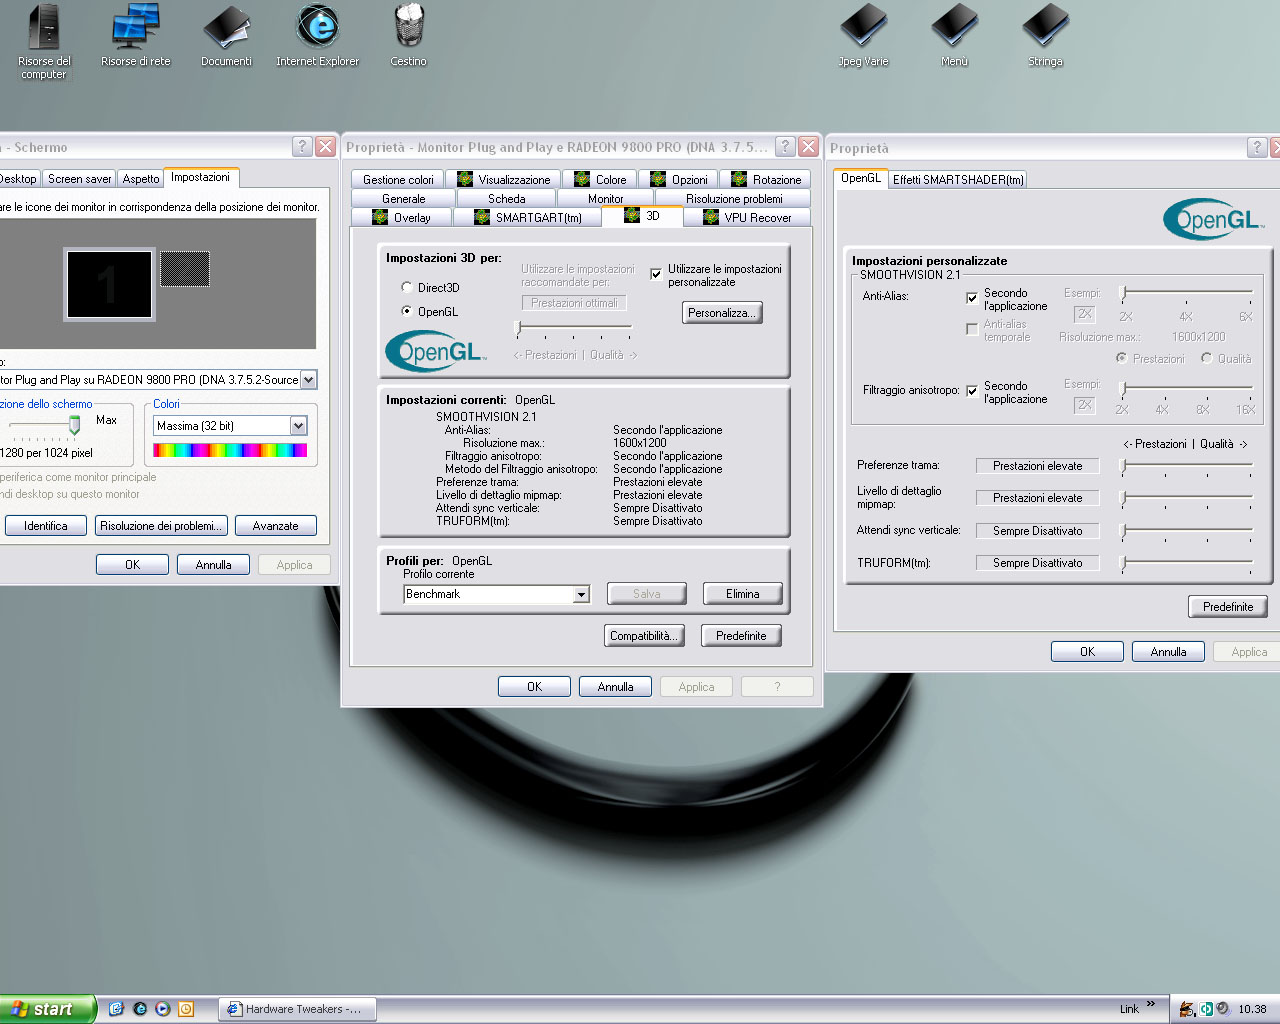Open the Visualizzazione tab

click(504, 180)
